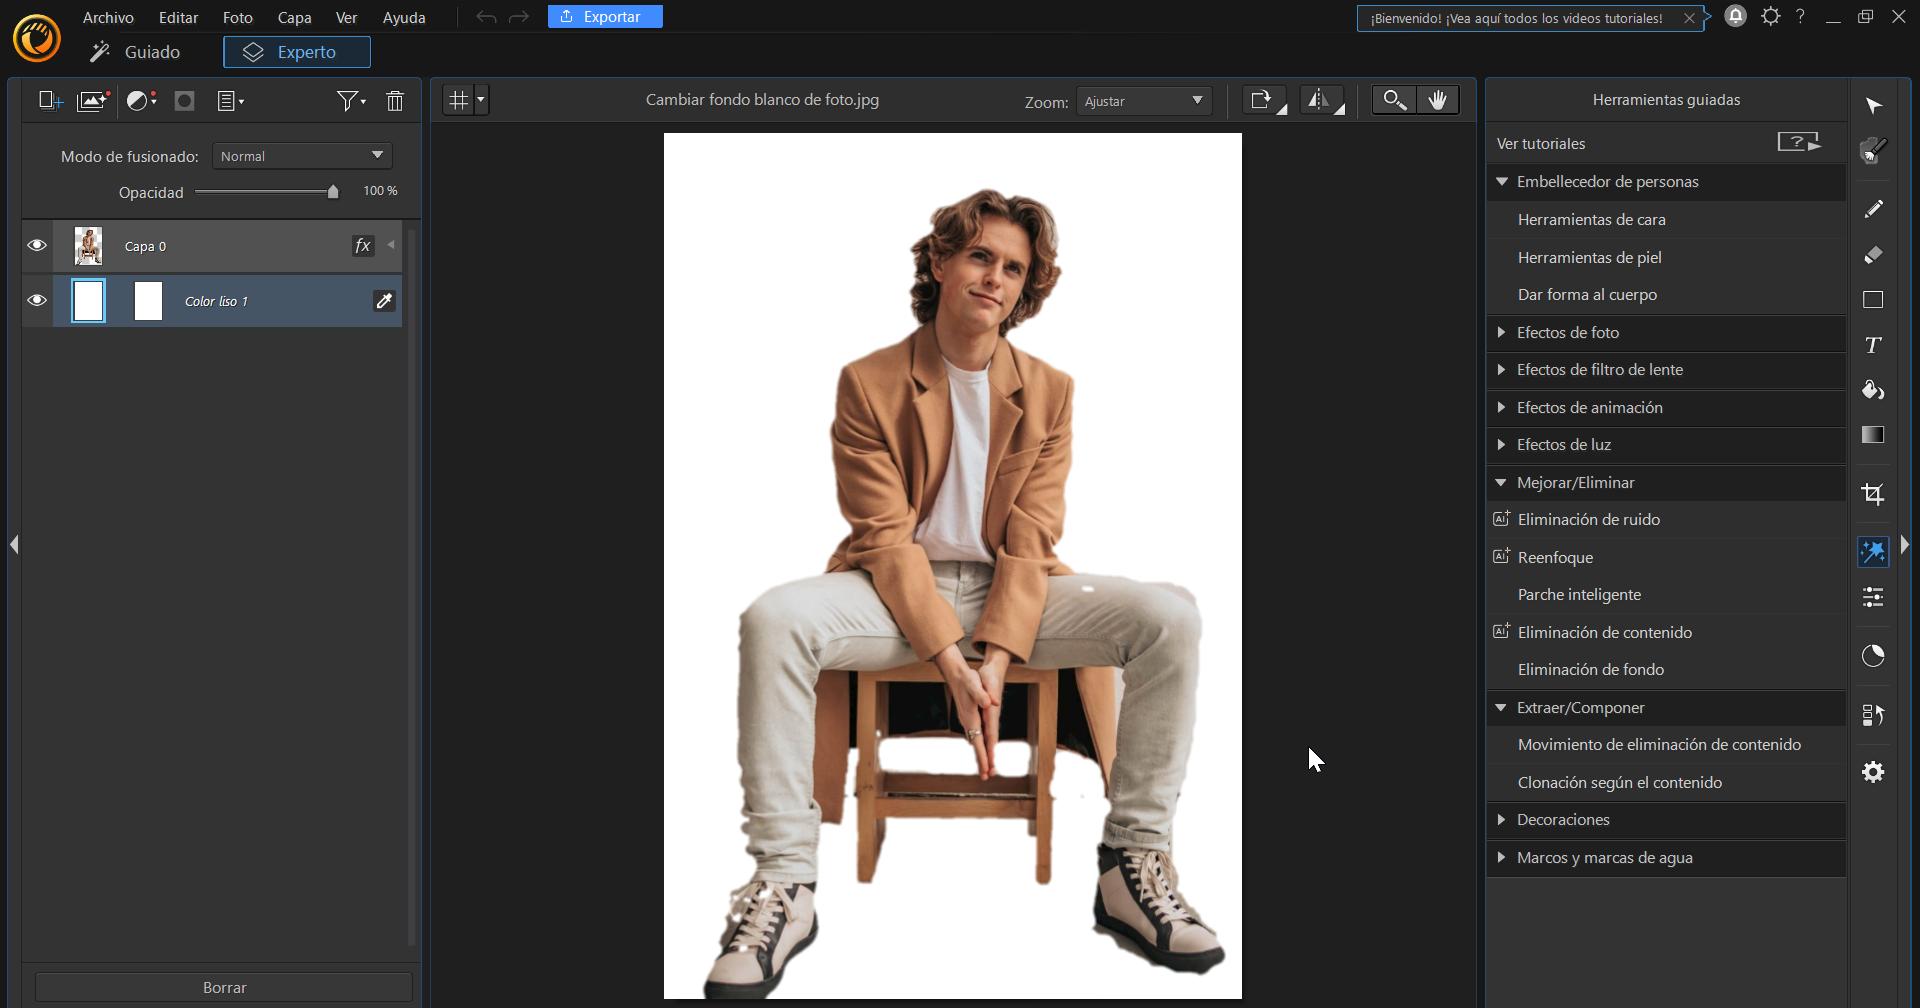1920x1008 pixels.
Task: Open the notifications bell
Action: click(x=1736, y=16)
